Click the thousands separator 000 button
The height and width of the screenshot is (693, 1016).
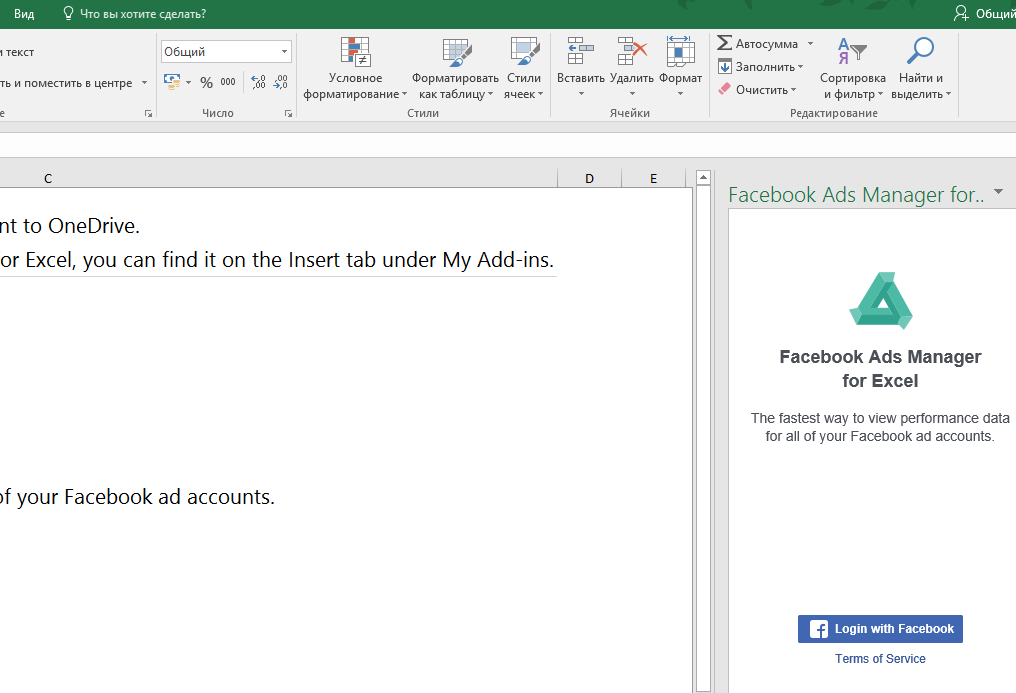(x=227, y=82)
